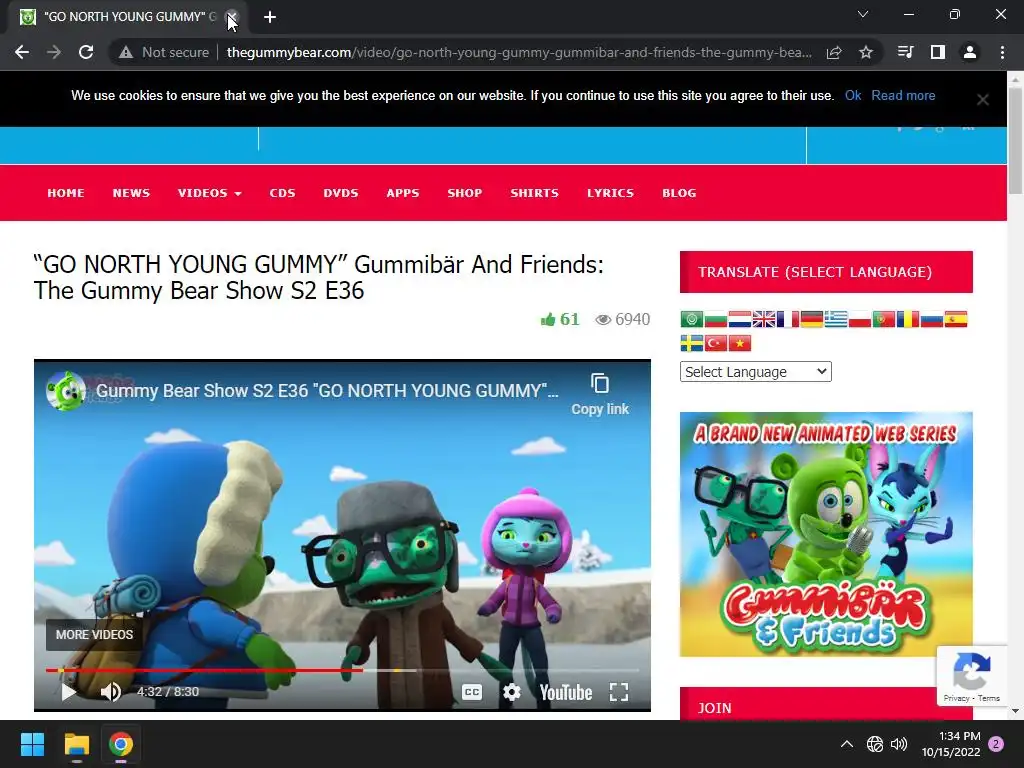Screen dimensions: 1024x768
Task: Pick the Swedish flag
Action: 692,343
